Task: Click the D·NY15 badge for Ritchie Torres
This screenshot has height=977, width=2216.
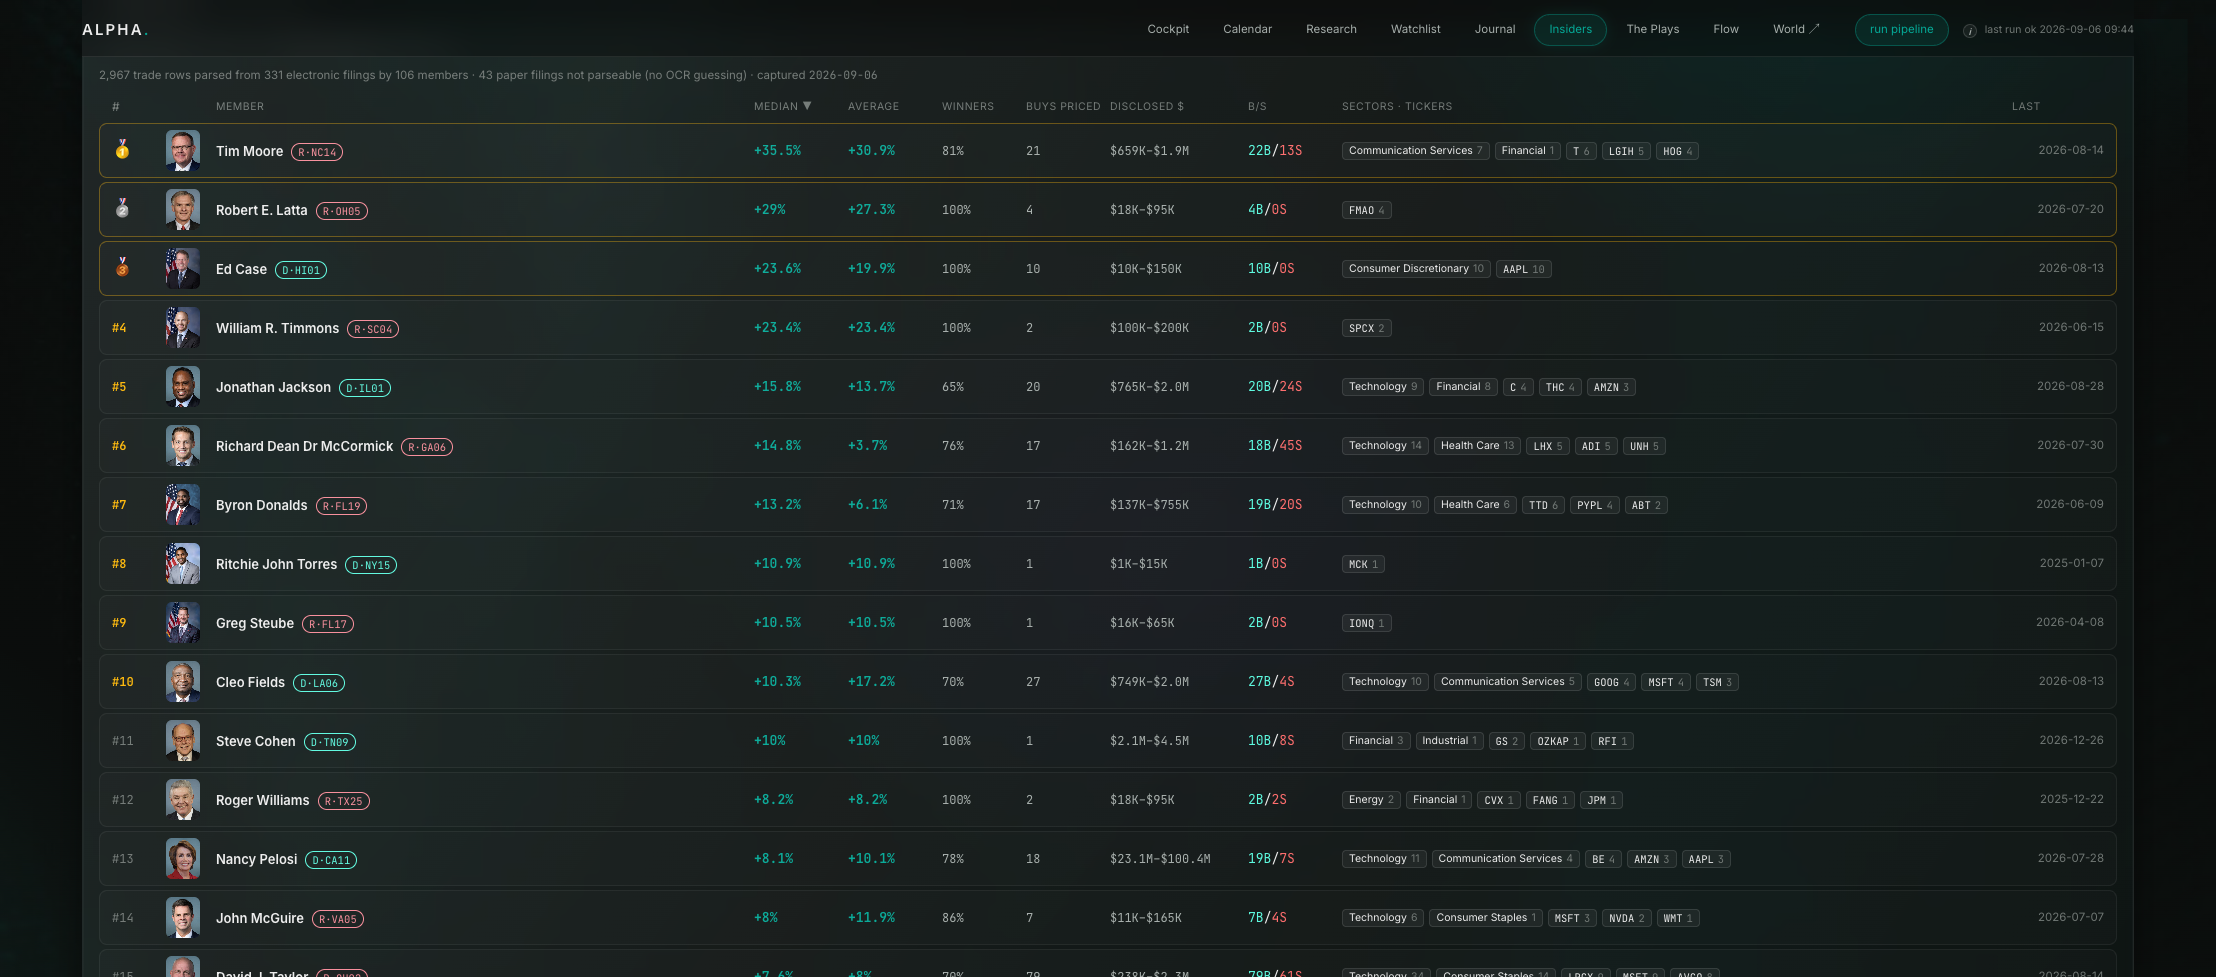Action: pyautogui.click(x=371, y=565)
